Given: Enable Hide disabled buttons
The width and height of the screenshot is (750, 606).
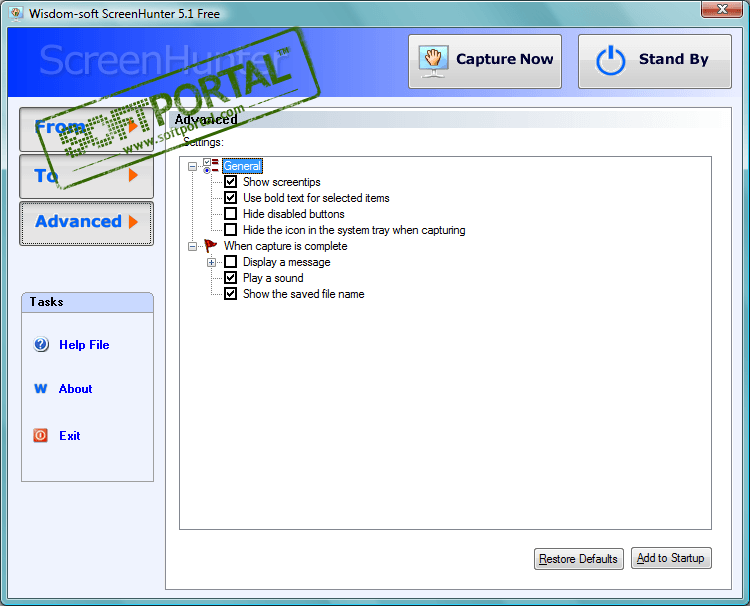Looking at the screenshot, I should (231, 214).
